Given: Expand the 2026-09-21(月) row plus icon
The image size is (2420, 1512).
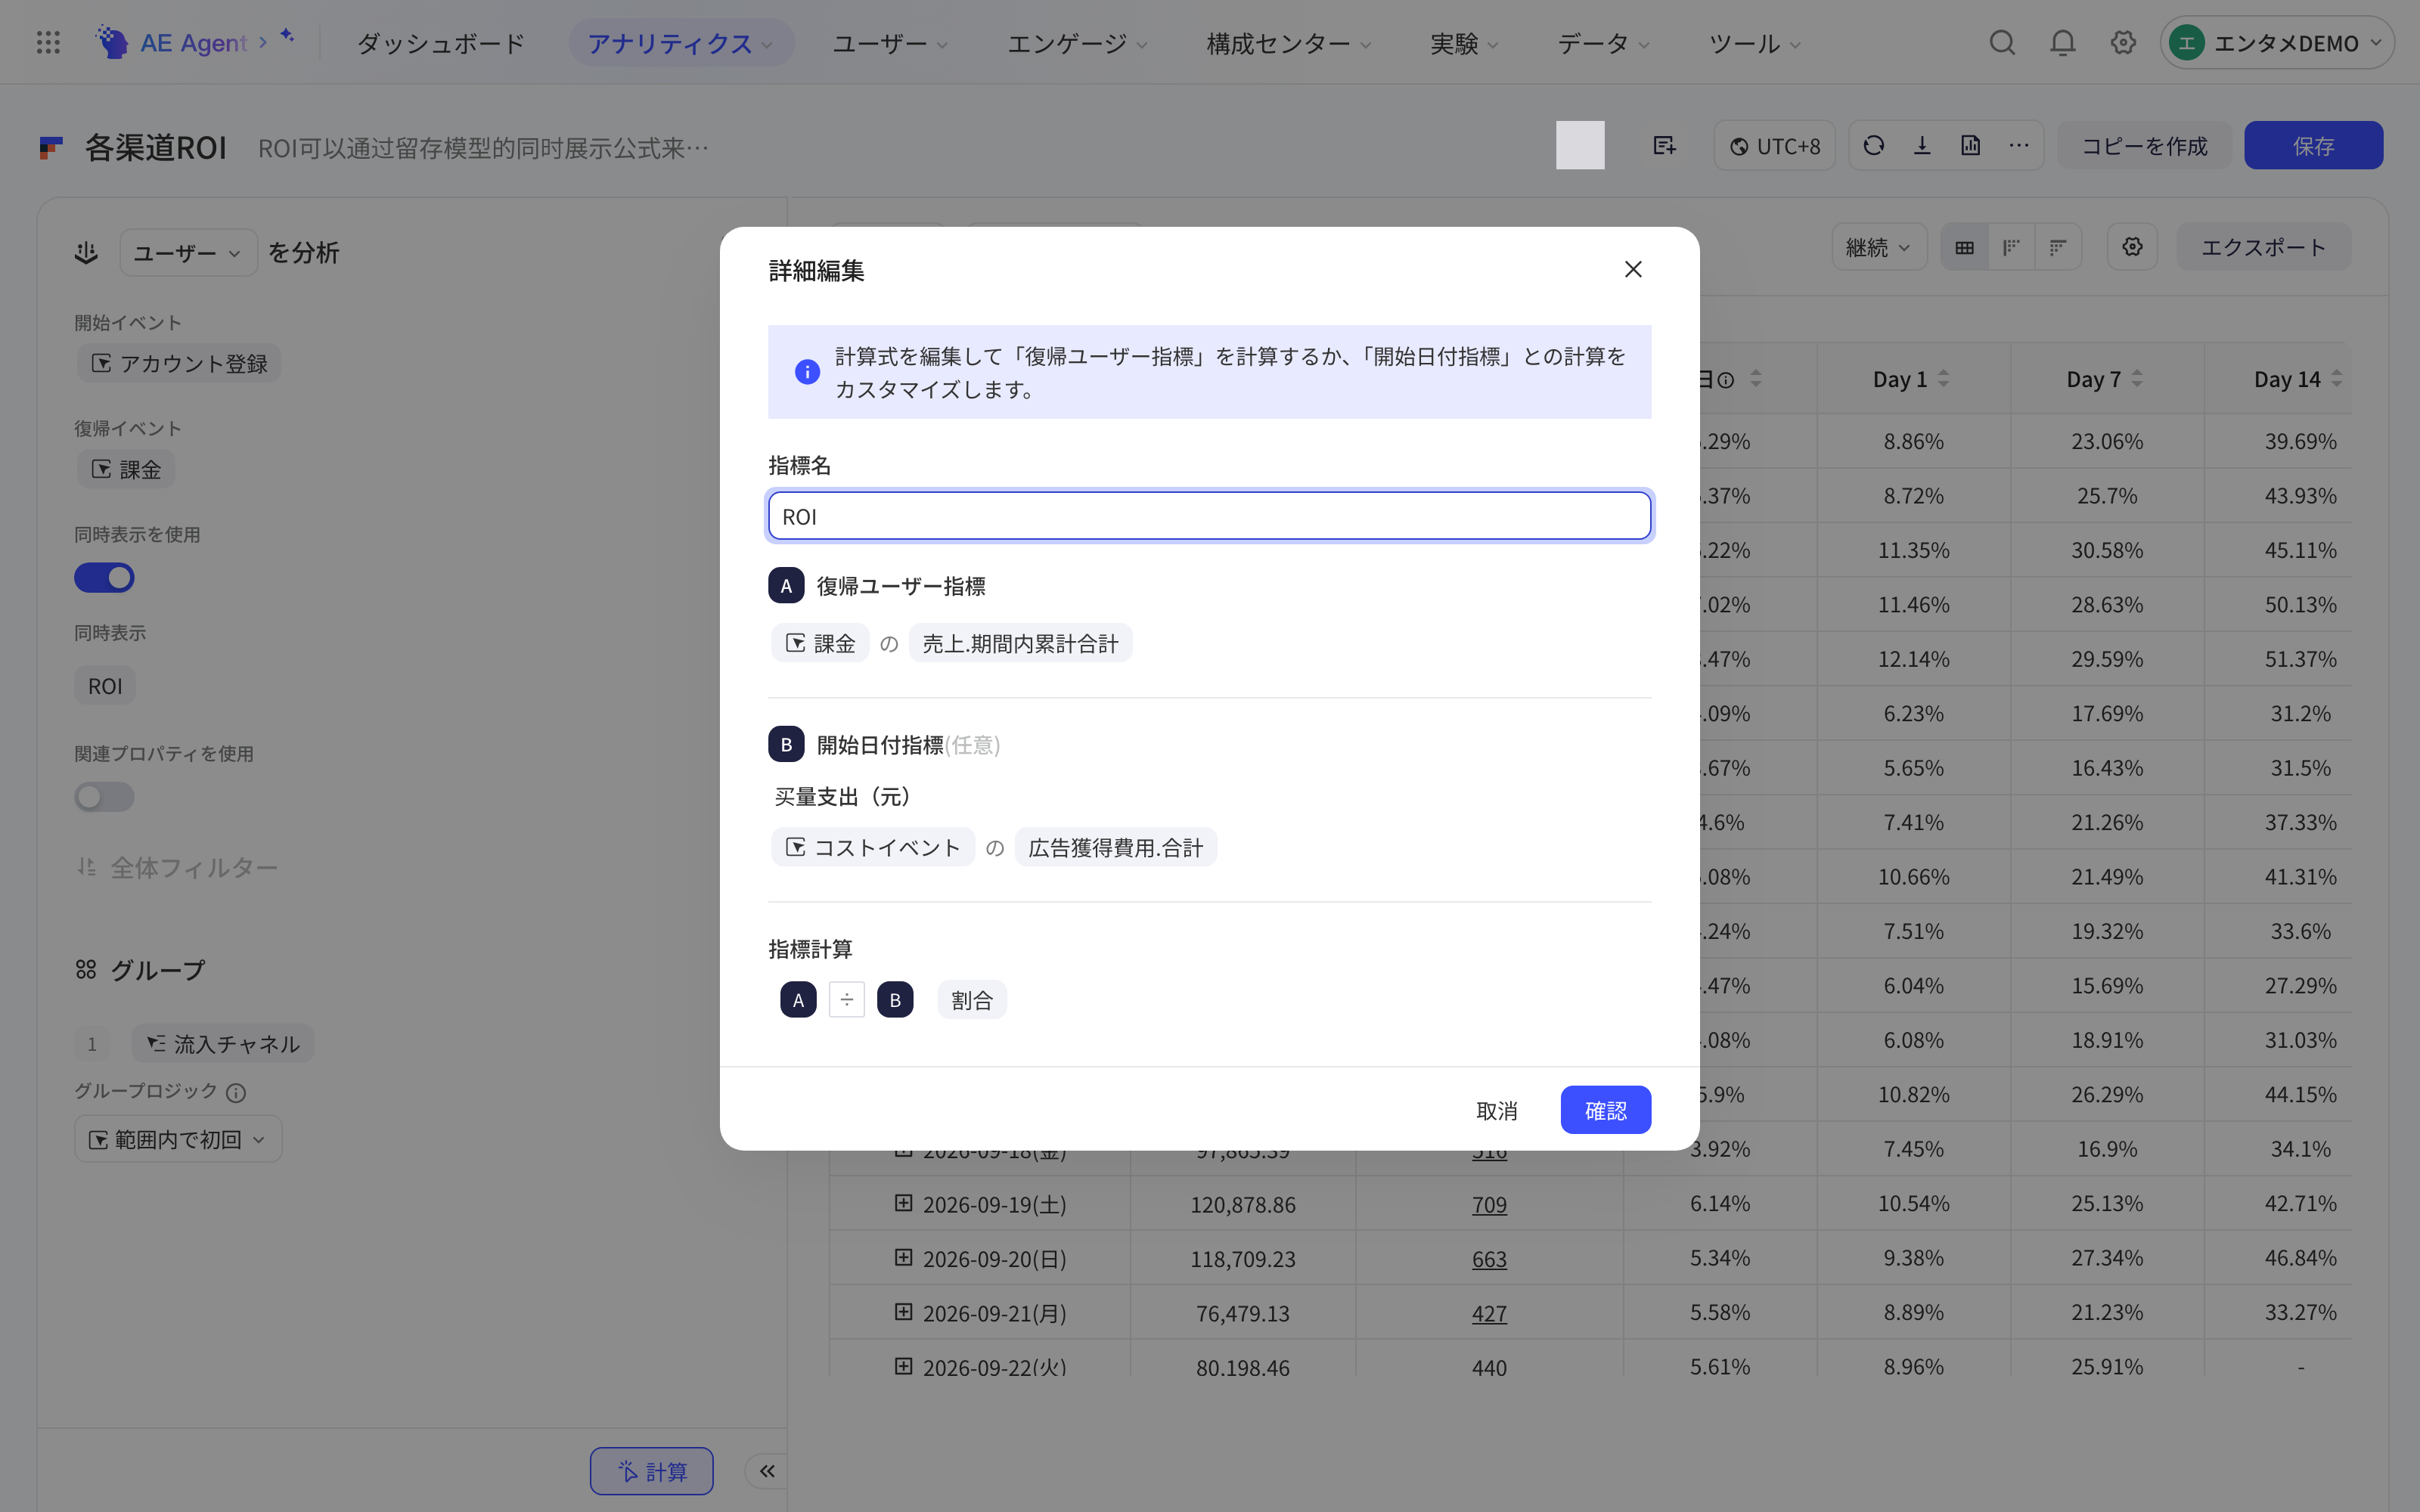Looking at the screenshot, I should 903,1312.
